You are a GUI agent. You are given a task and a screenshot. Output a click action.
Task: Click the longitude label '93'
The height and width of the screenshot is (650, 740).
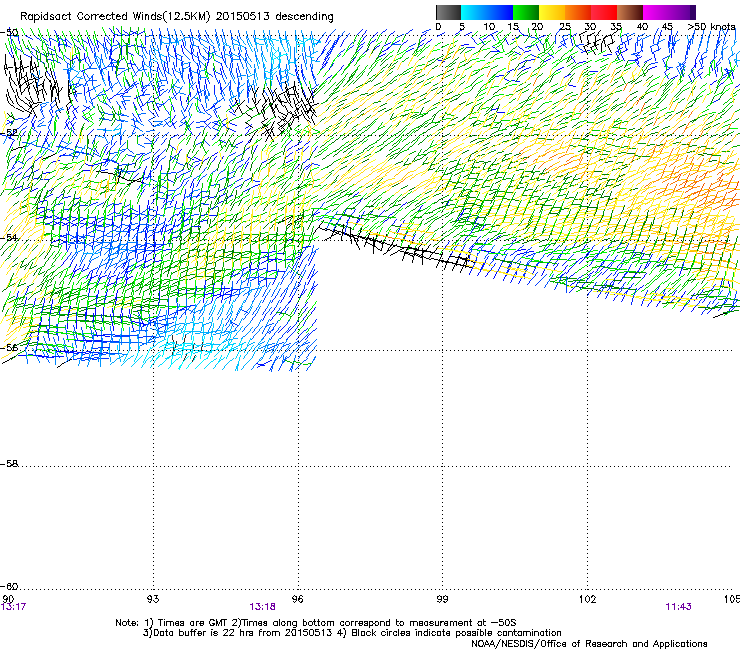[153, 599]
